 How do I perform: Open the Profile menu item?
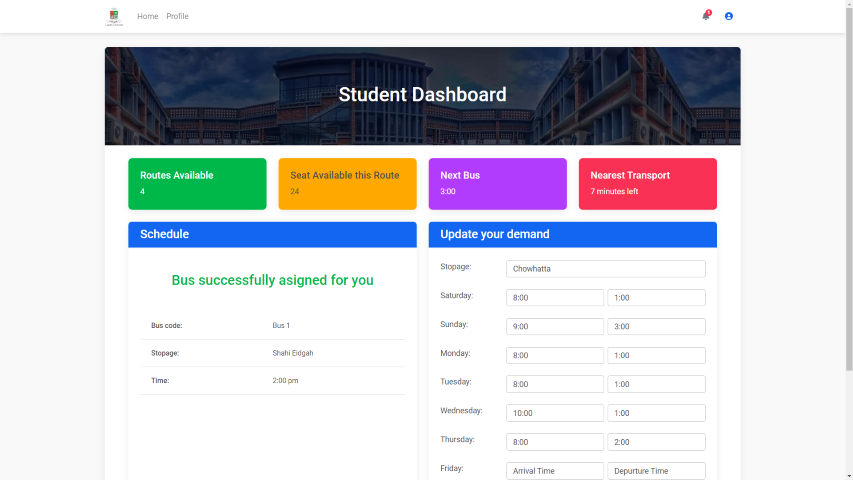pos(177,16)
